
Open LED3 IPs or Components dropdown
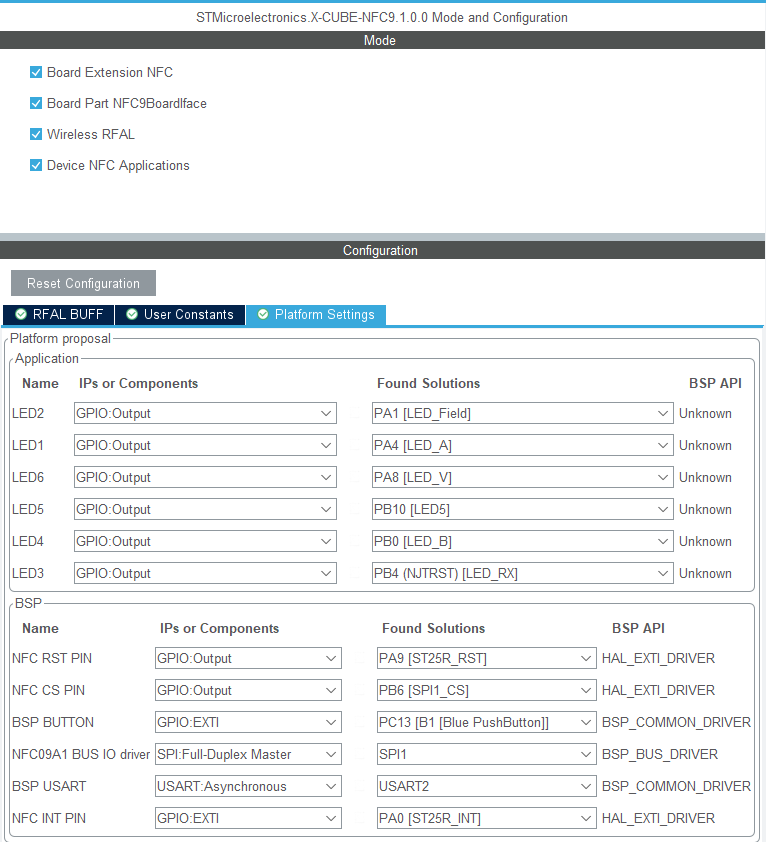205,573
